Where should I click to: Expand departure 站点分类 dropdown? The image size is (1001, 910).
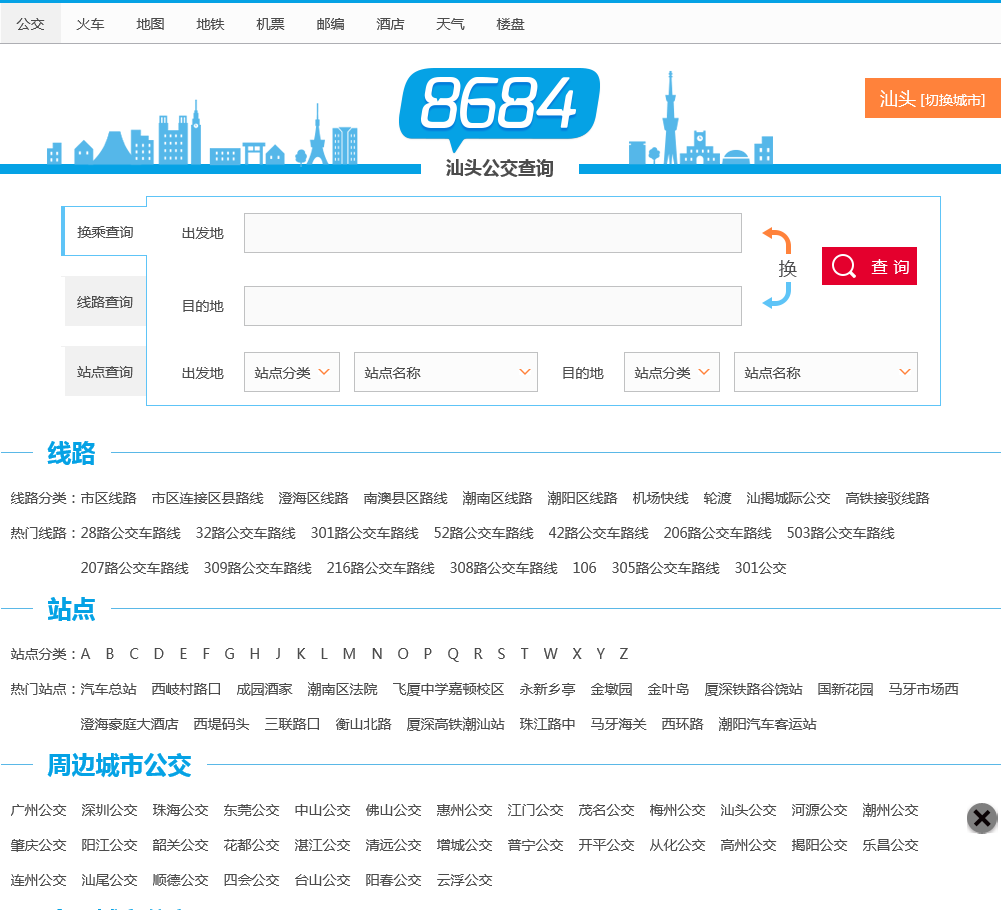point(292,372)
